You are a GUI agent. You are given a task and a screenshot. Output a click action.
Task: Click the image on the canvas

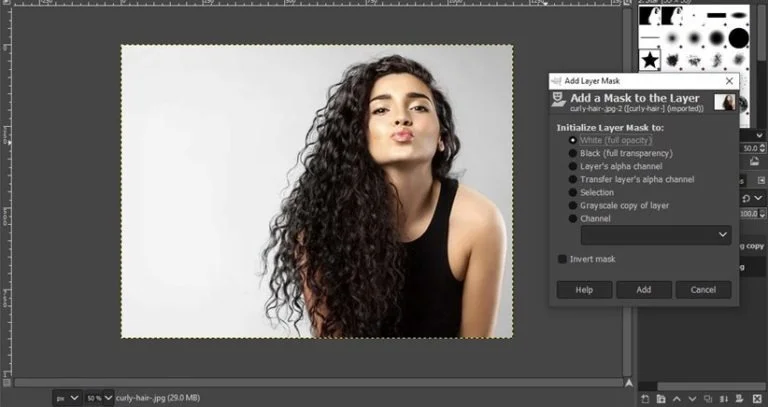317,192
